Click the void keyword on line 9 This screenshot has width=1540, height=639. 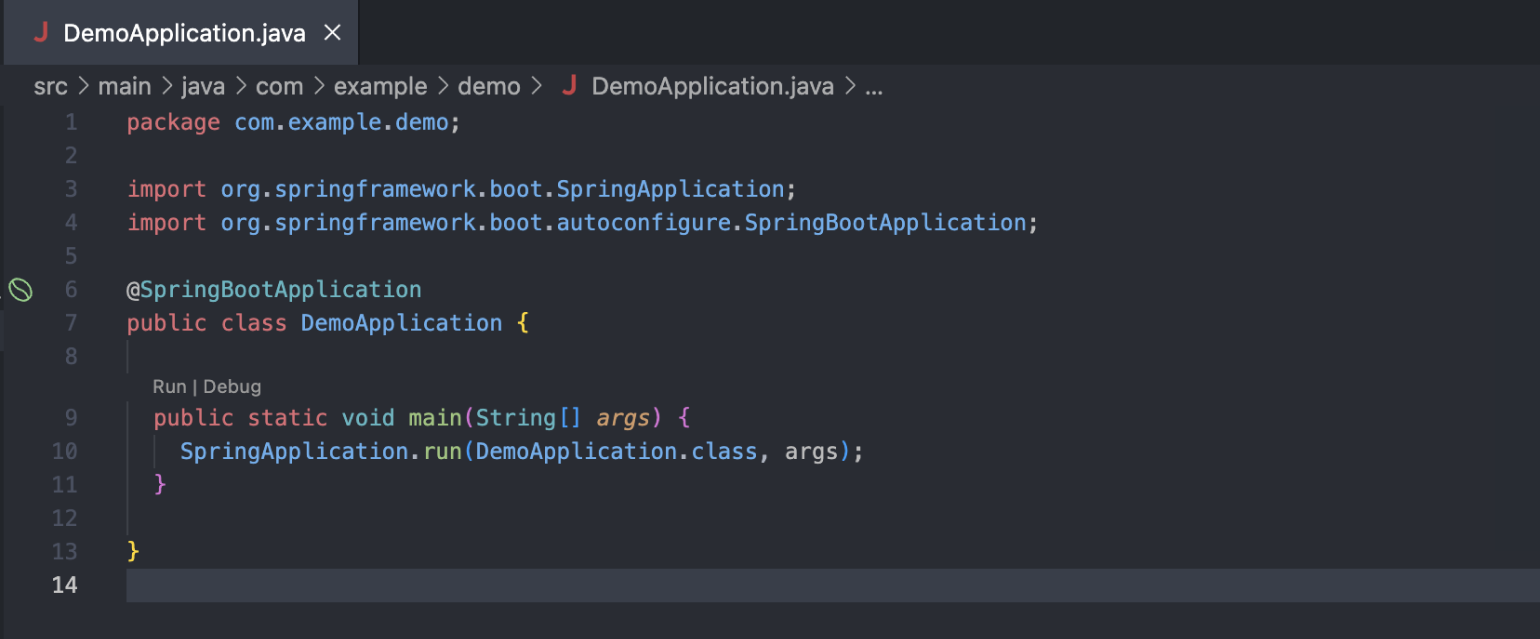[x=368, y=418]
